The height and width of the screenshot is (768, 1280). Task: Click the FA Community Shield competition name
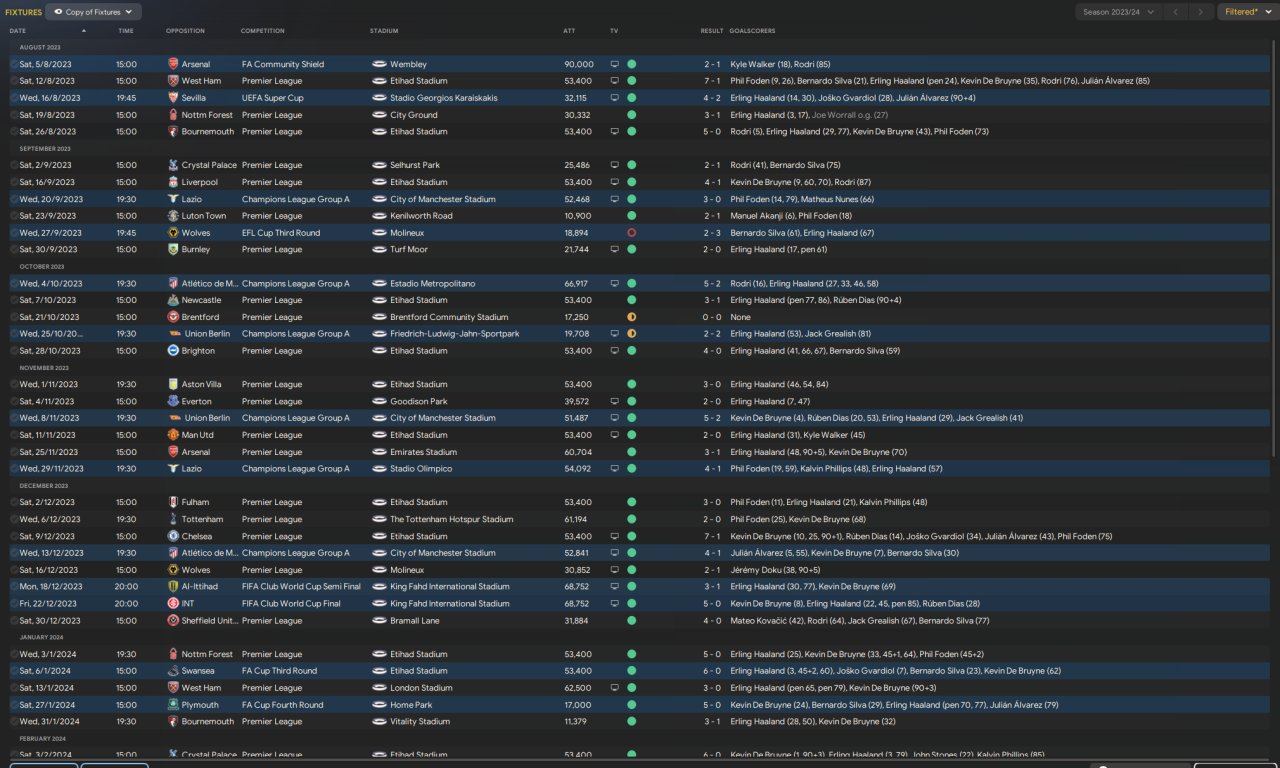click(x=283, y=64)
